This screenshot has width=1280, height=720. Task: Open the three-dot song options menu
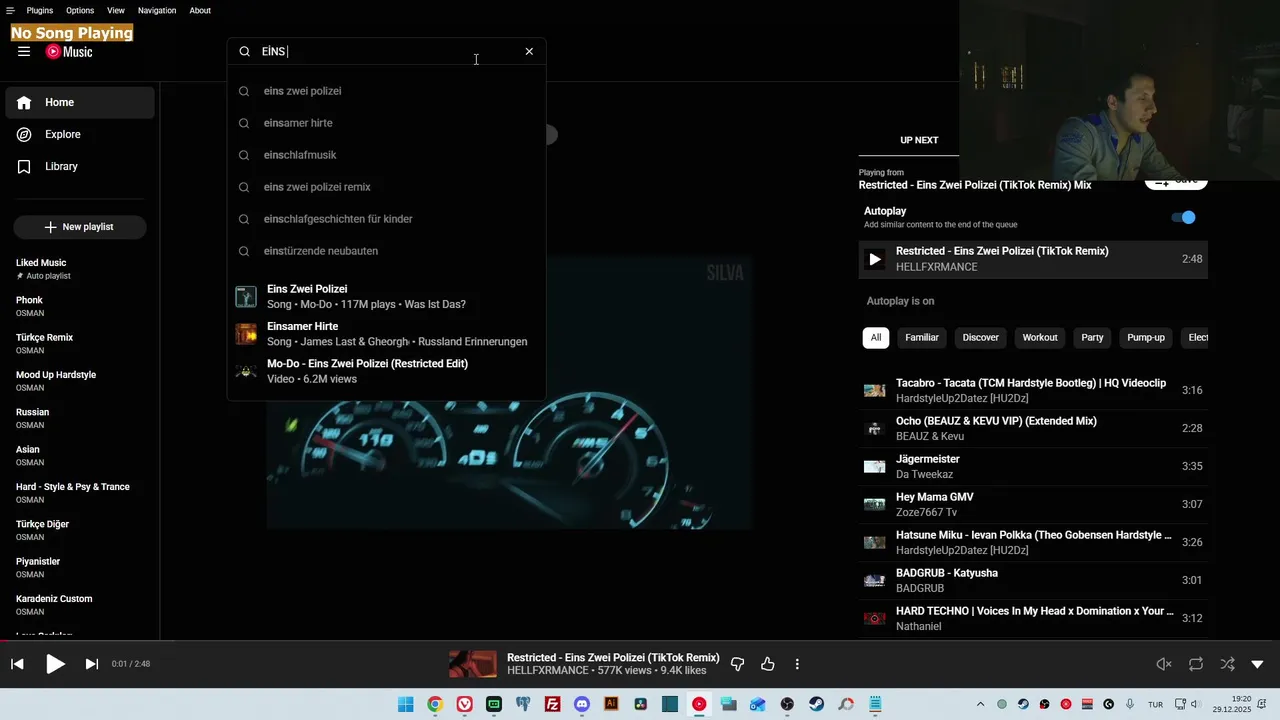(797, 664)
